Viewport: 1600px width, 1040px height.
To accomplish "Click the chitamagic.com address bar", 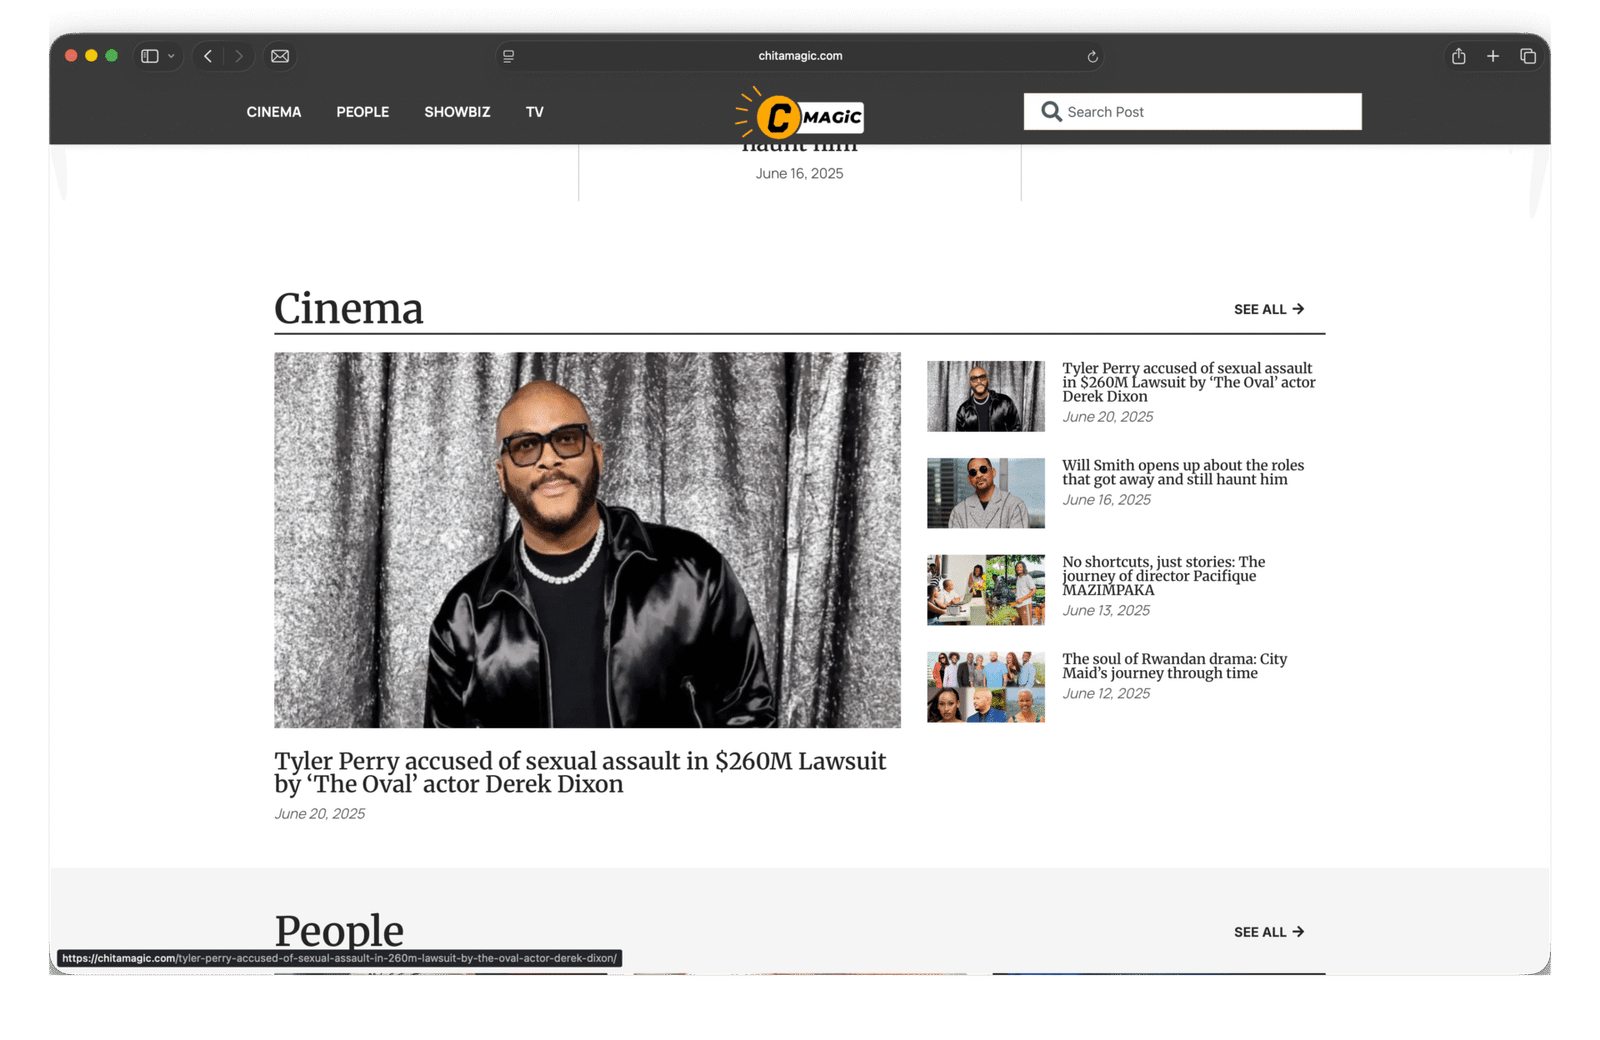I will pyautogui.click(x=800, y=56).
